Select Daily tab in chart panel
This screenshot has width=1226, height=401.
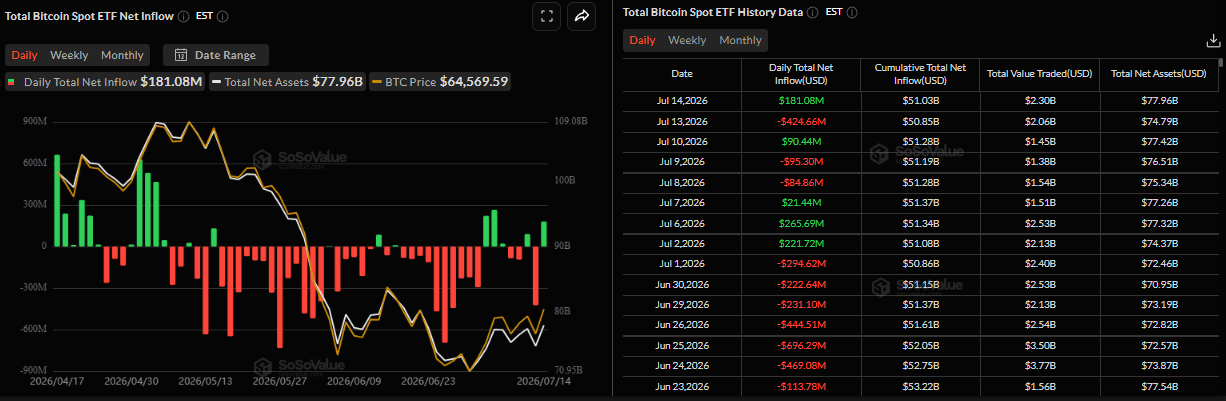click(x=25, y=55)
